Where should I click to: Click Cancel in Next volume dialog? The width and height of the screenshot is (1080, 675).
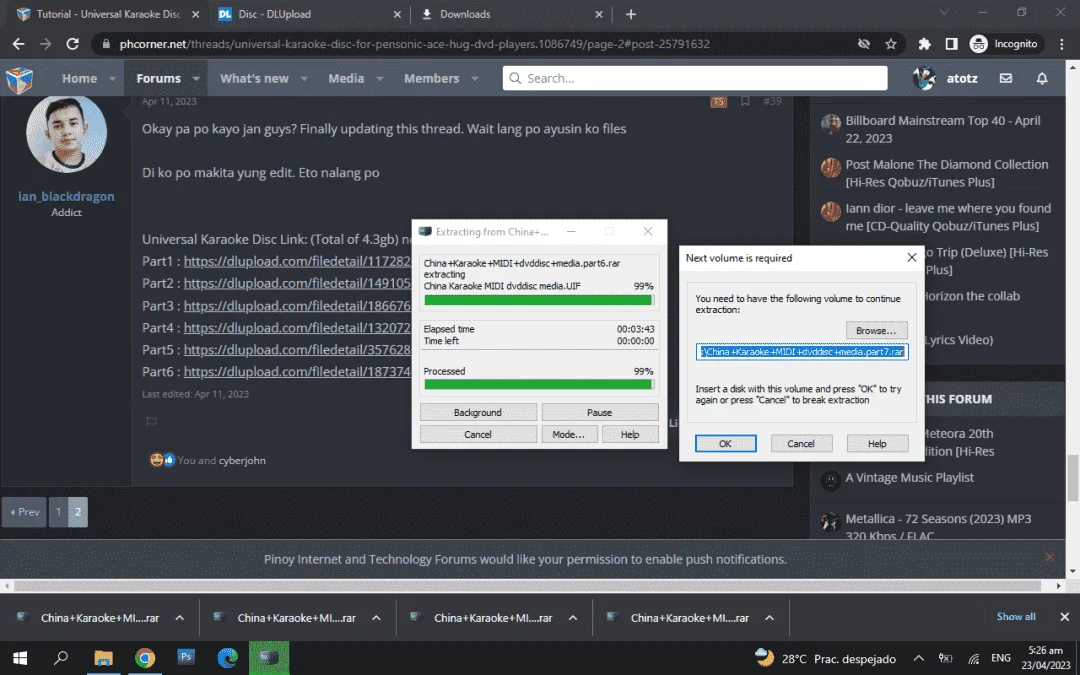[x=801, y=444]
